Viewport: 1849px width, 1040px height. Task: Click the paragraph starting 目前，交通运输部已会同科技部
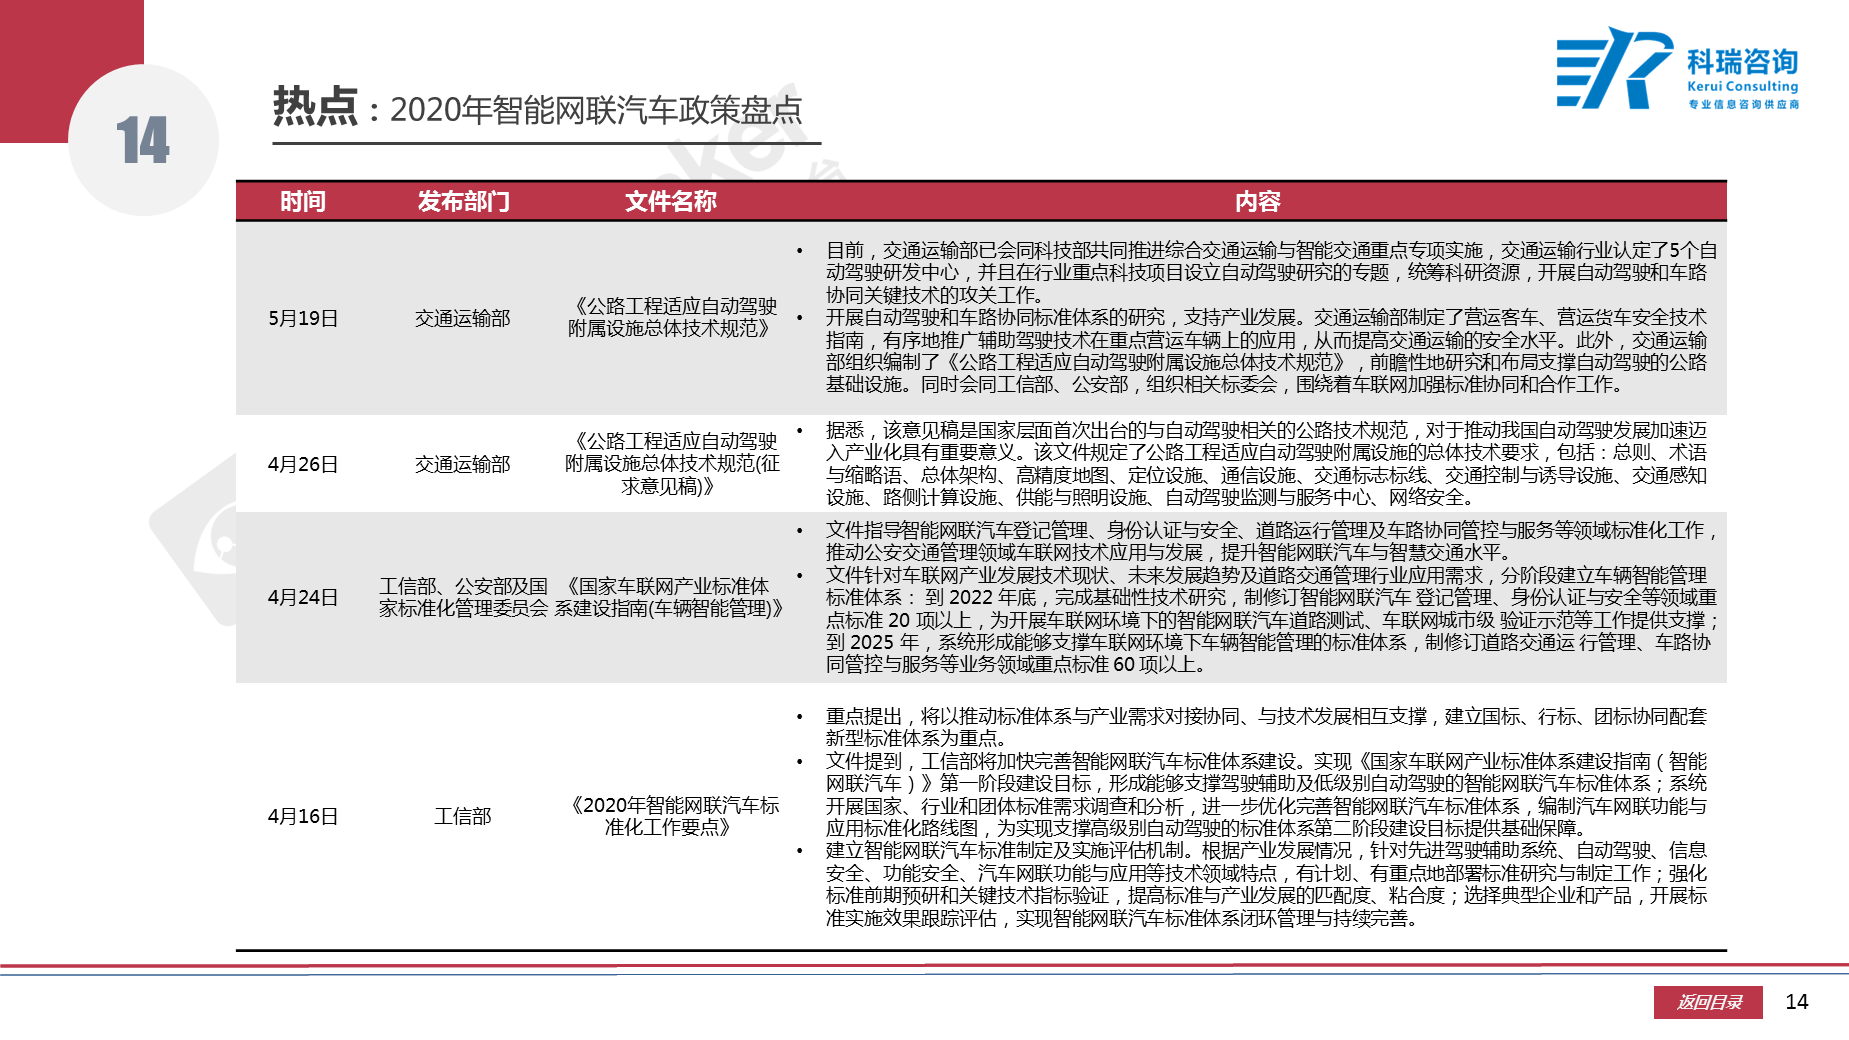[1270, 272]
